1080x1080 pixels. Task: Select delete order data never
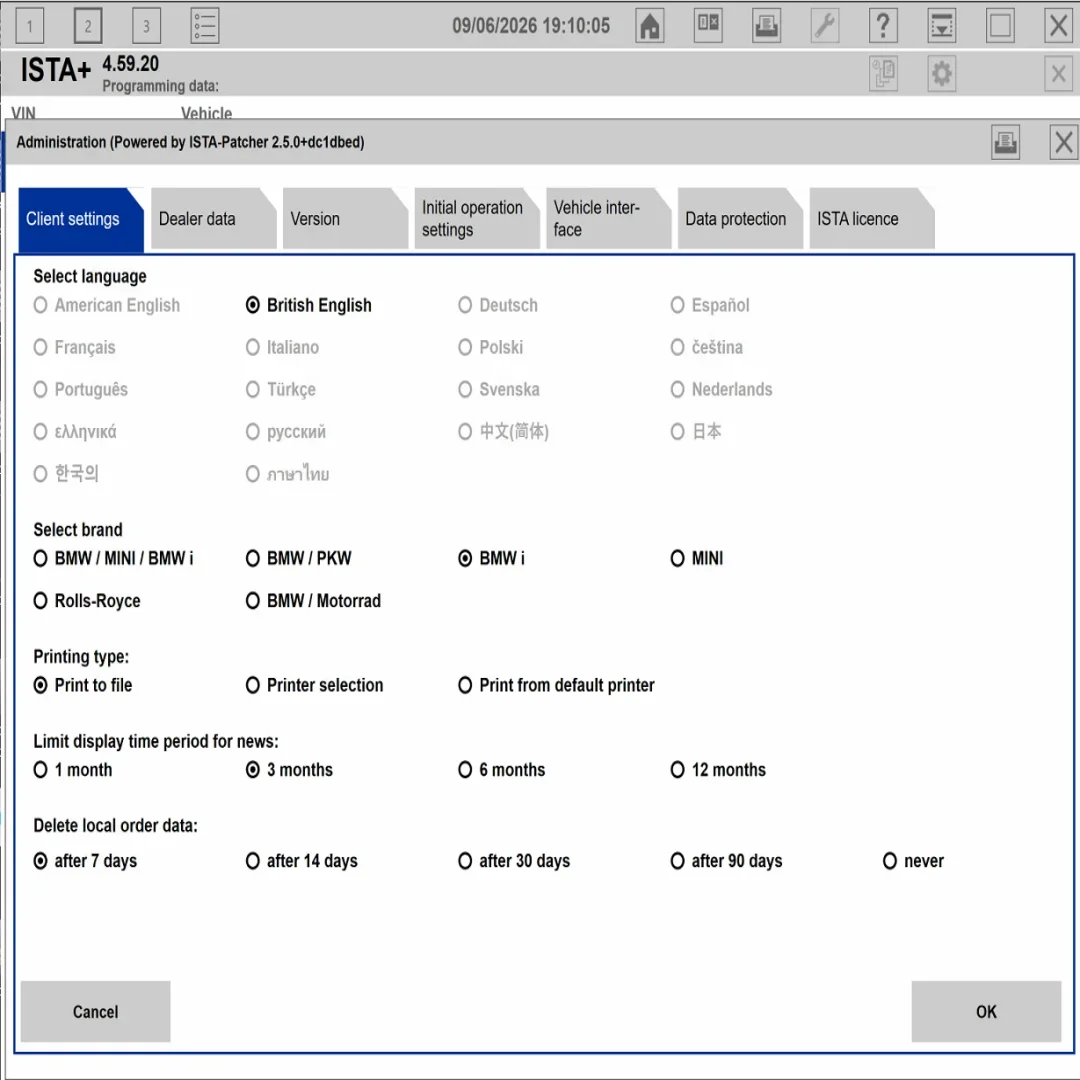(913, 861)
